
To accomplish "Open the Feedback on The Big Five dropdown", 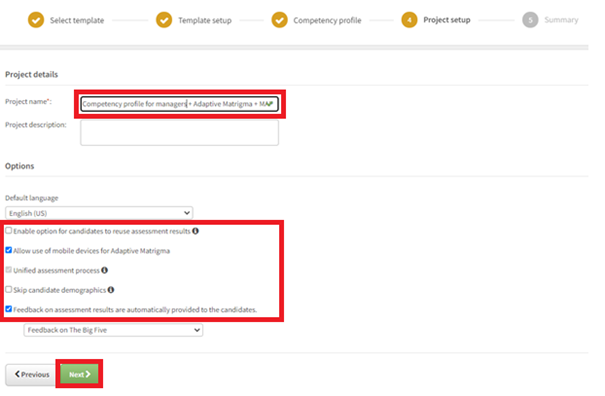I will point(113,330).
